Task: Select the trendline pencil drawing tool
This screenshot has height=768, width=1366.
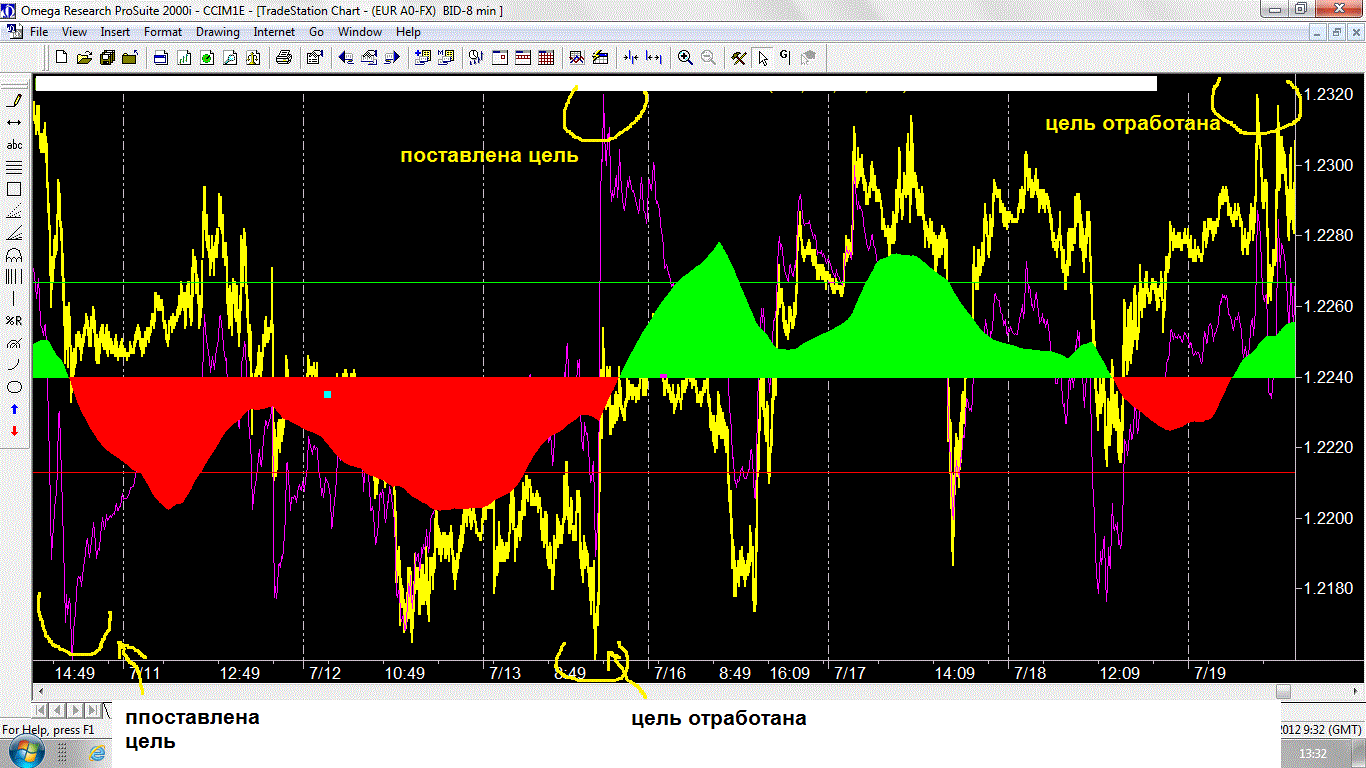Action: tap(14, 100)
